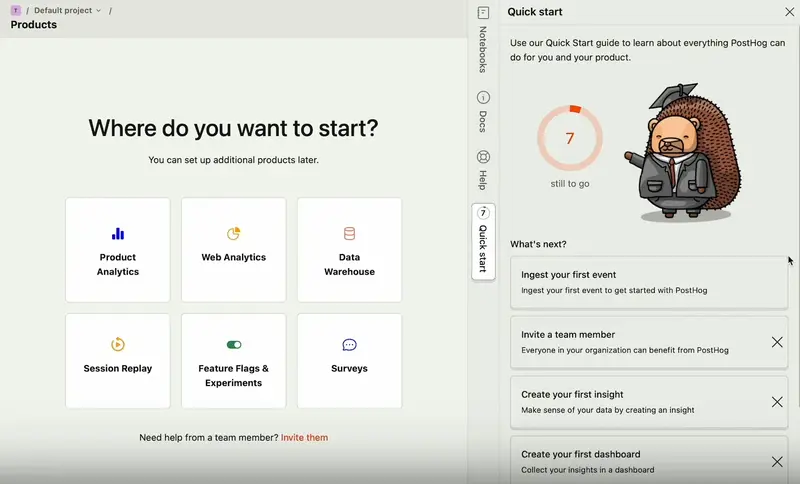Select the Quick start side tab

483,242
